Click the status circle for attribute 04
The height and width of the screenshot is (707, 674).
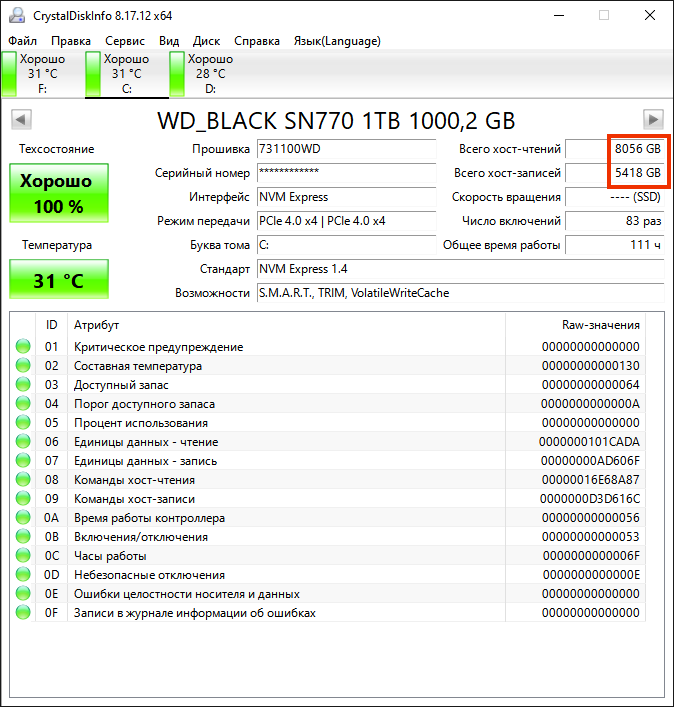click(23, 403)
